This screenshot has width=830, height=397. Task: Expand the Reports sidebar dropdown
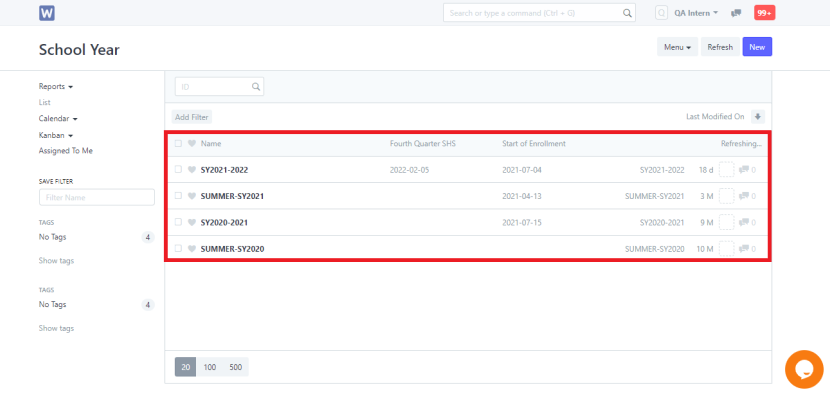[x=56, y=86]
